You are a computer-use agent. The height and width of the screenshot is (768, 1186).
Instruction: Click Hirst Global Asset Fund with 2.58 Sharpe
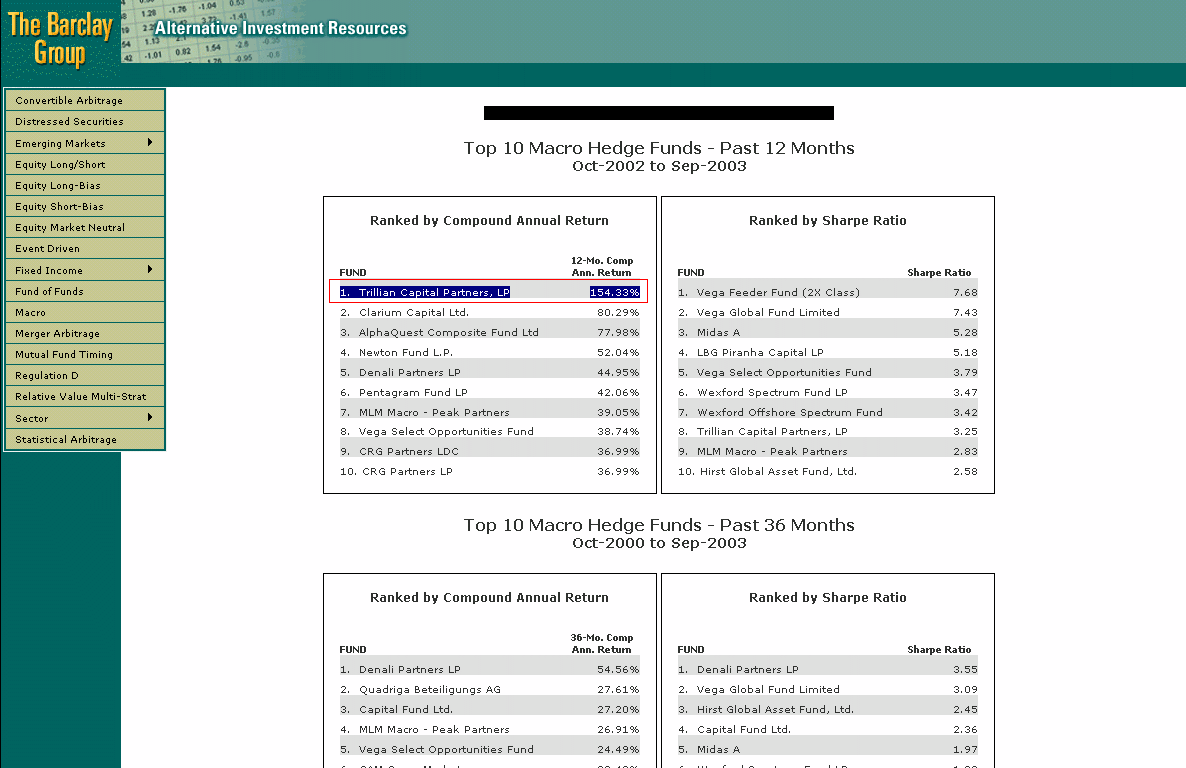coord(827,471)
